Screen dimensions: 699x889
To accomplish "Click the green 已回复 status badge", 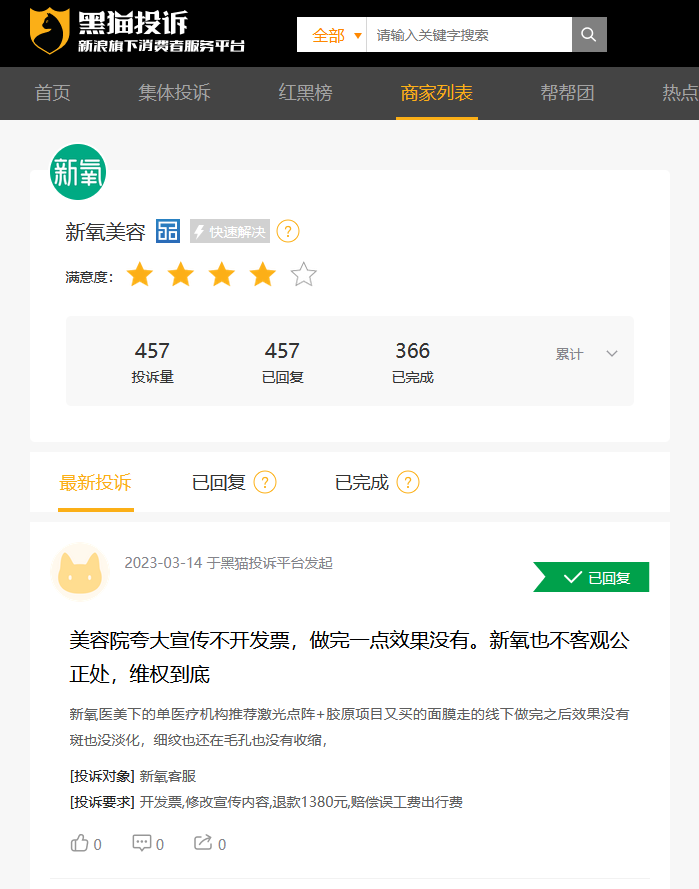I will (591, 577).
